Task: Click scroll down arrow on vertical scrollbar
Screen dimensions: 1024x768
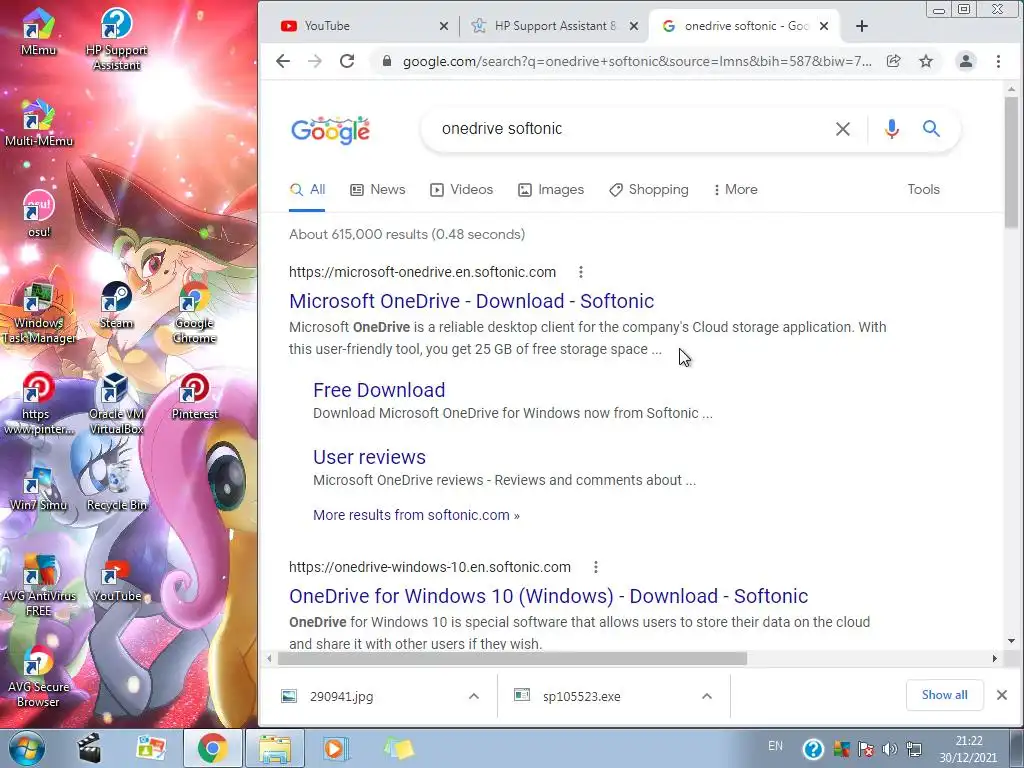Action: point(1011,641)
